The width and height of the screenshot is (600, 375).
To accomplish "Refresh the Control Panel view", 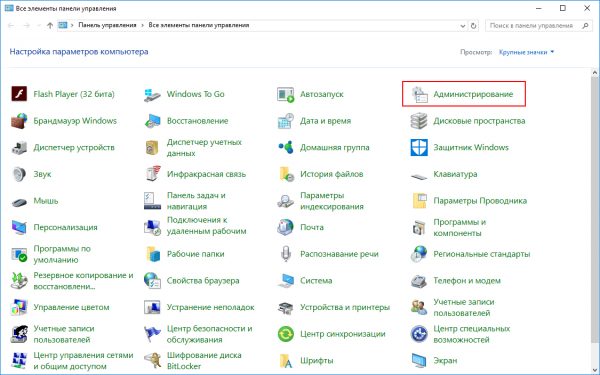I will click(473, 26).
